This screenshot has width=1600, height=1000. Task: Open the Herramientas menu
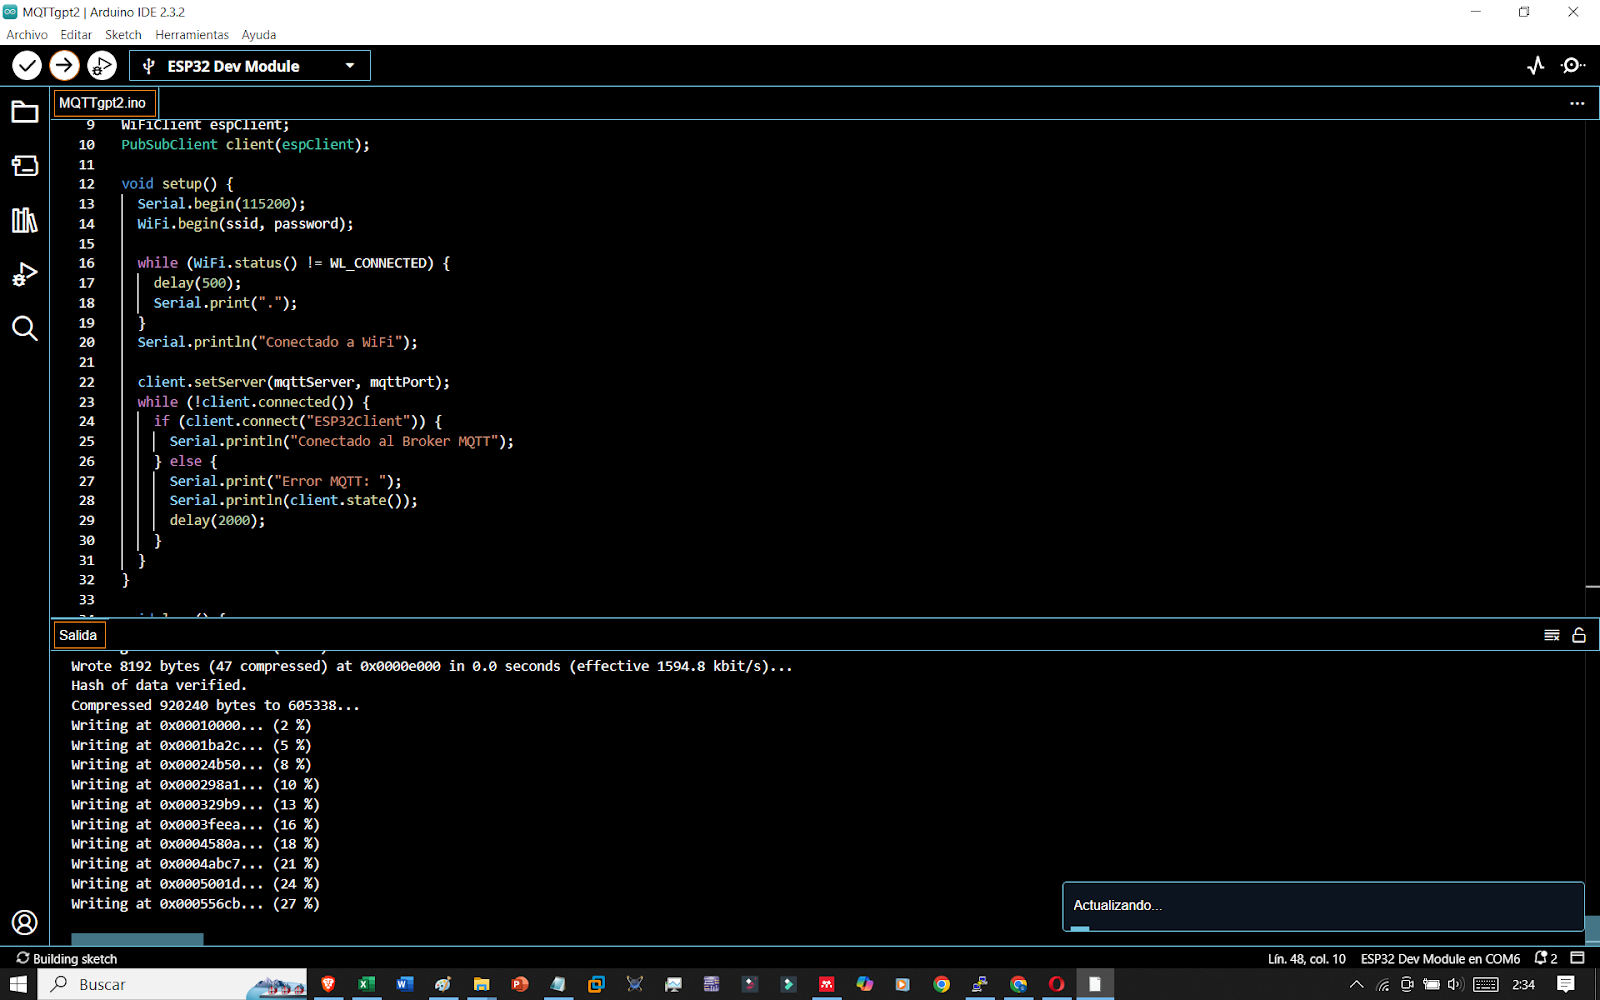pos(192,35)
